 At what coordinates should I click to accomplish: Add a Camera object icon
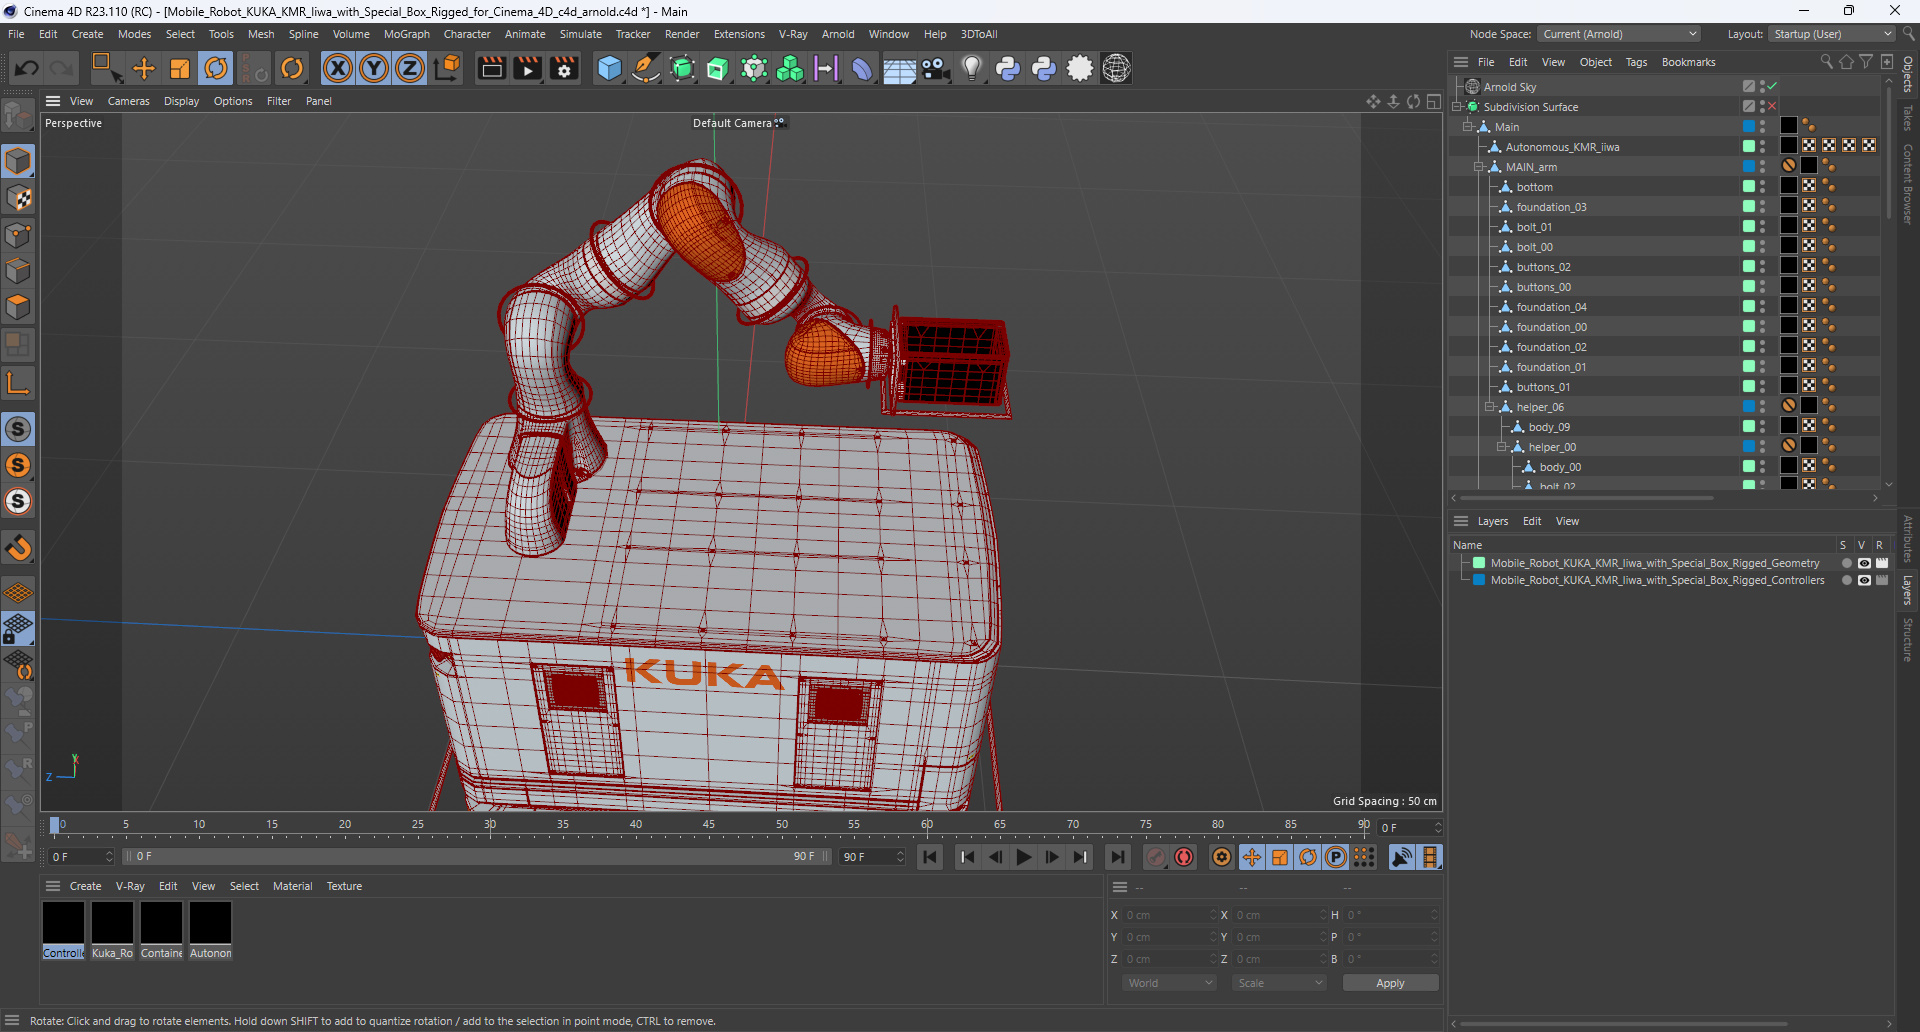[x=935, y=68]
